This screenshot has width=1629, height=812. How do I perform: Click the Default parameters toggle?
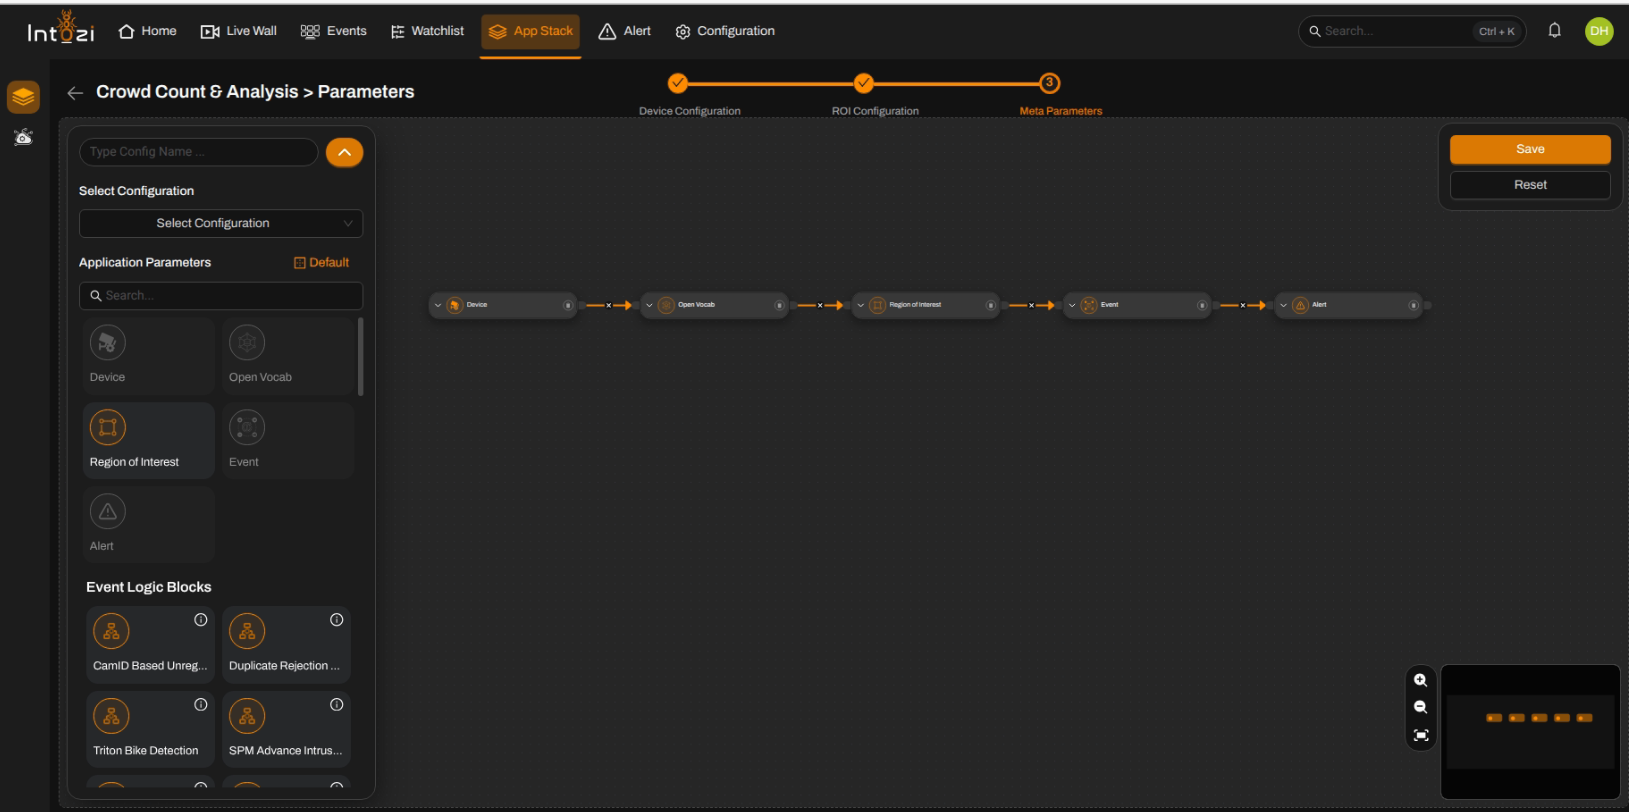click(x=321, y=263)
